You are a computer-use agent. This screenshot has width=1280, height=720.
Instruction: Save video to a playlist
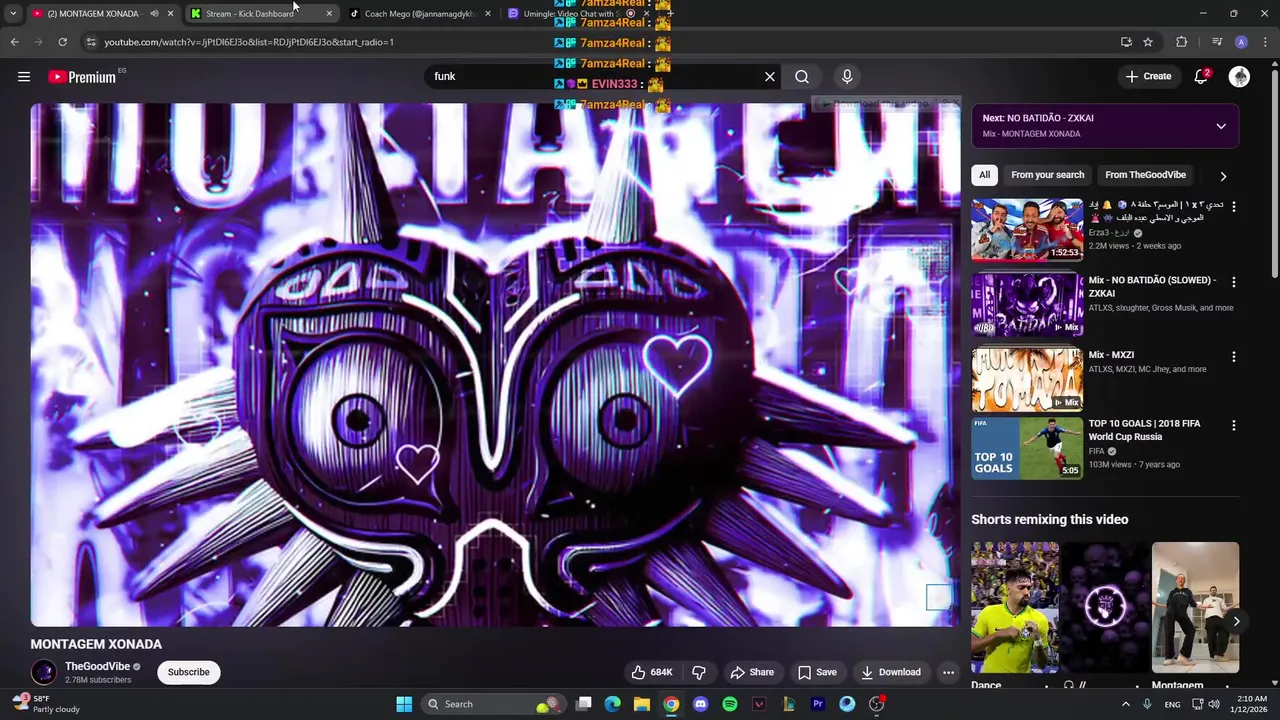[817, 672]
